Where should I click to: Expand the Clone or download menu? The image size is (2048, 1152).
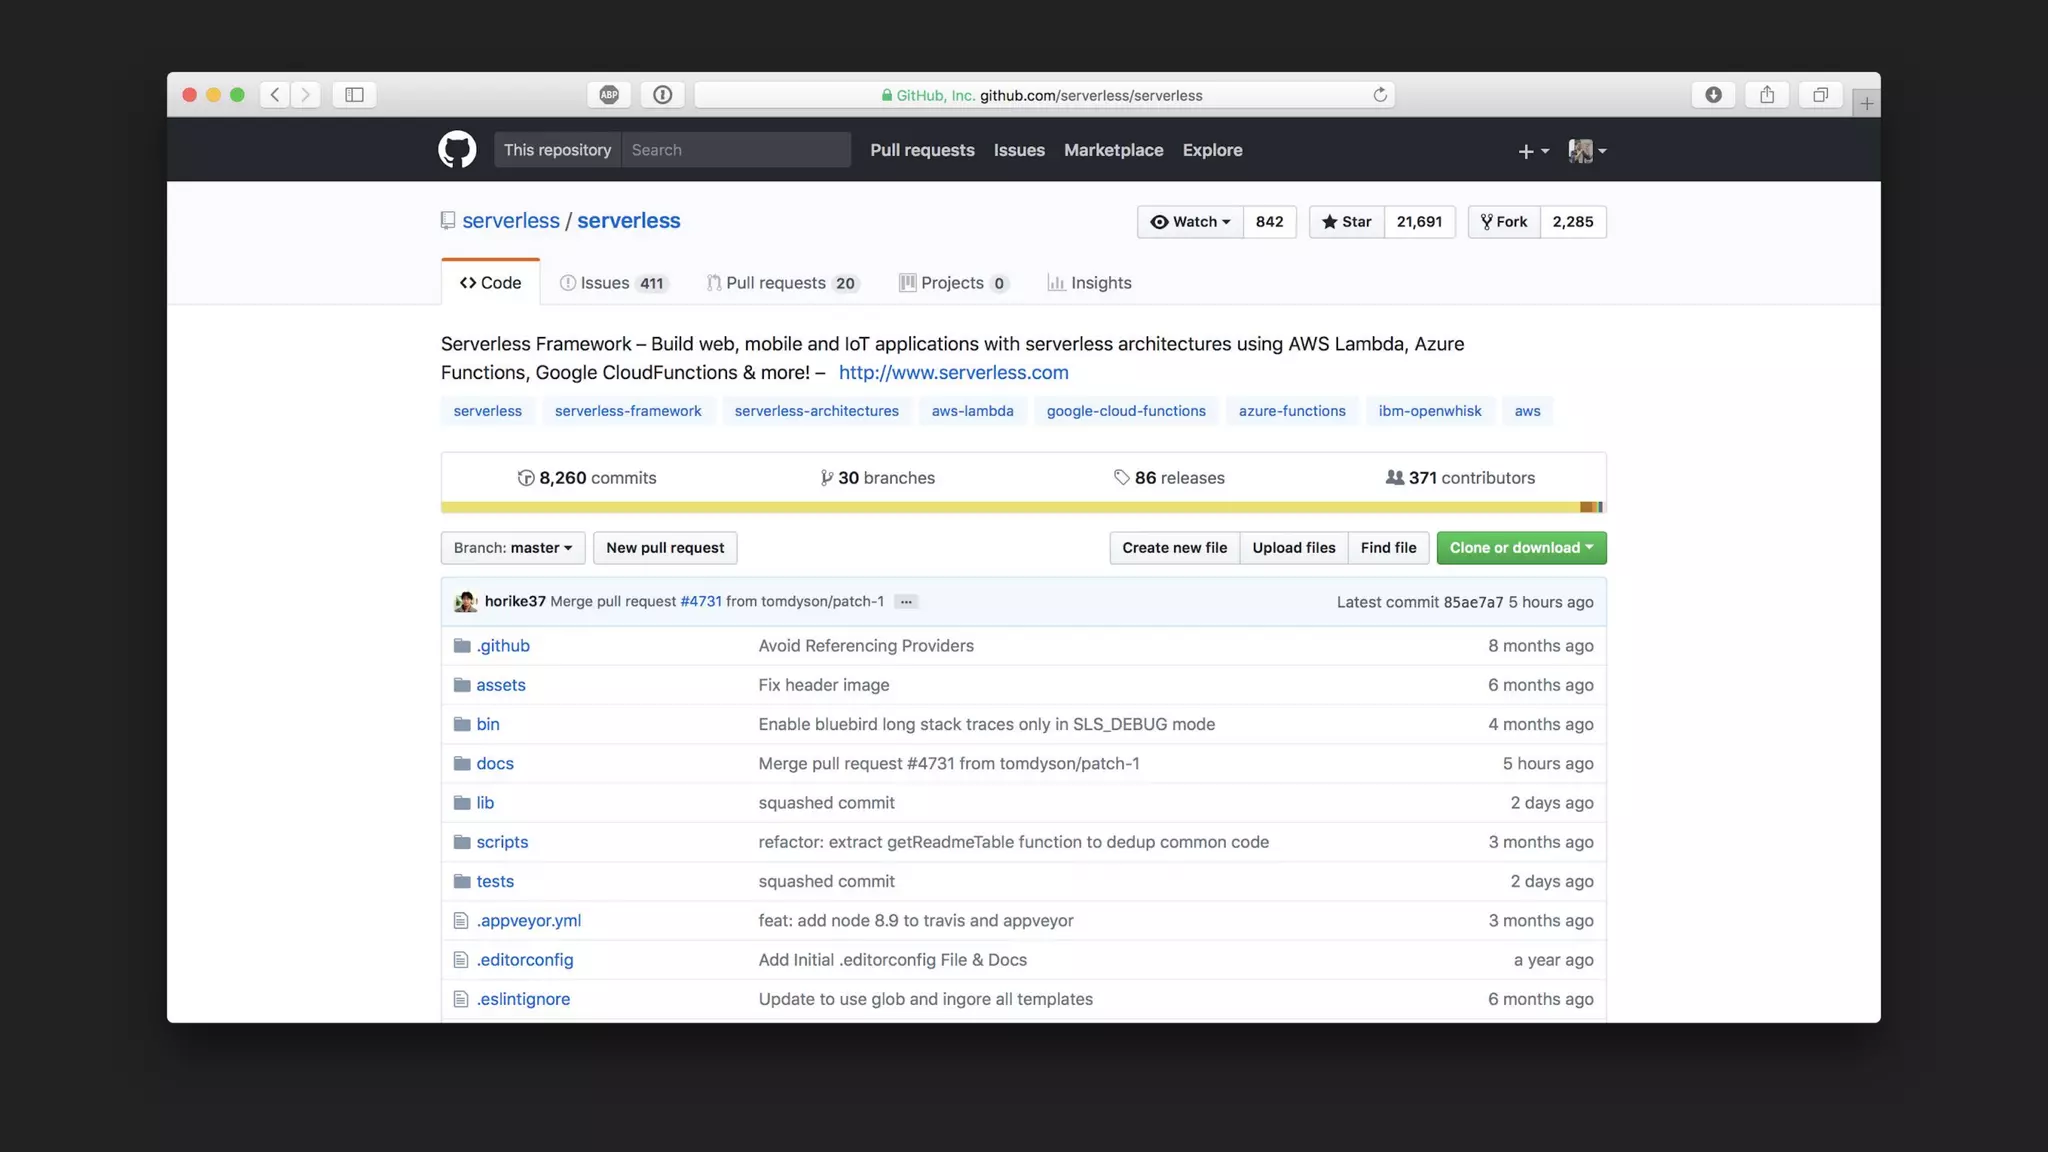pos(1521,548)
